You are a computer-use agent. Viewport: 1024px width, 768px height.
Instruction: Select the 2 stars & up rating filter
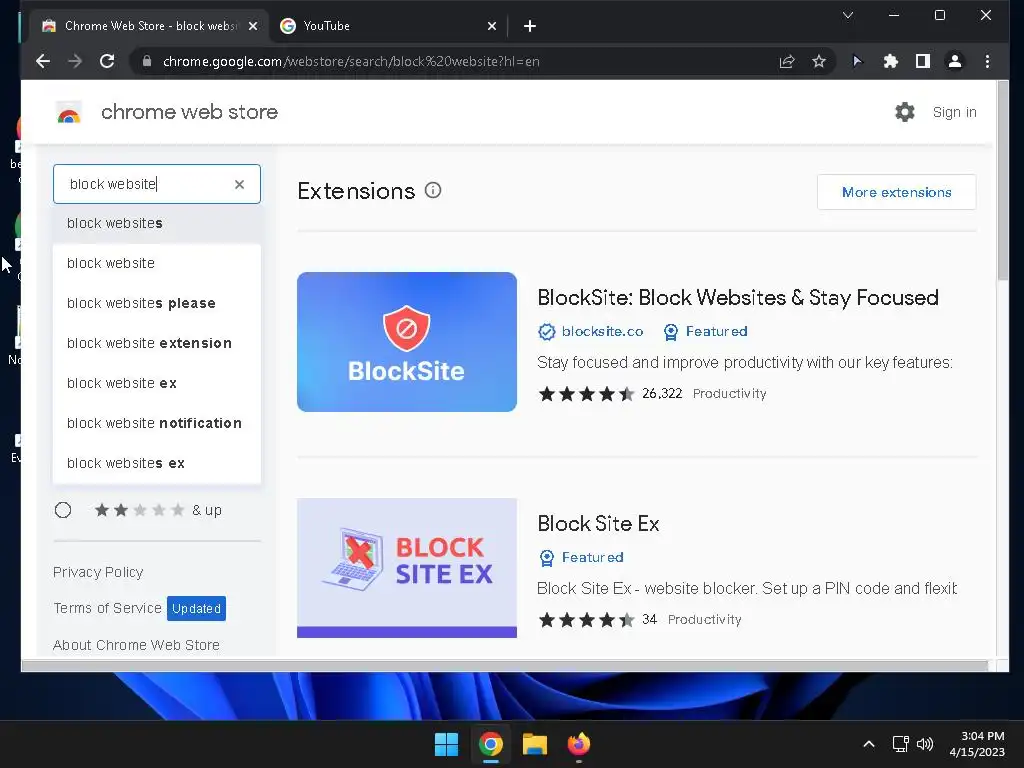coord(63,510)
